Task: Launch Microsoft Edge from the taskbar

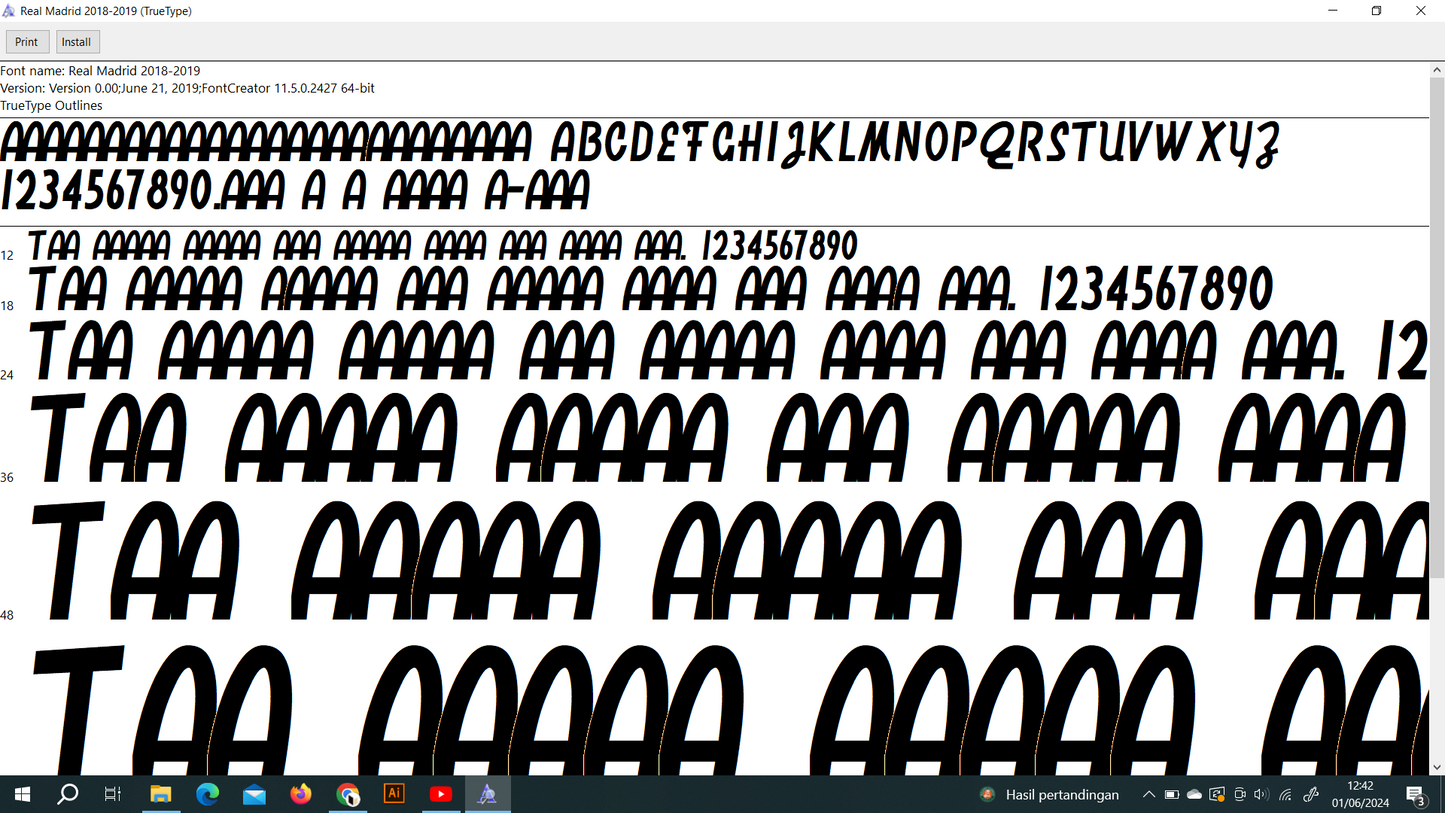Action: tap(207, 795)
